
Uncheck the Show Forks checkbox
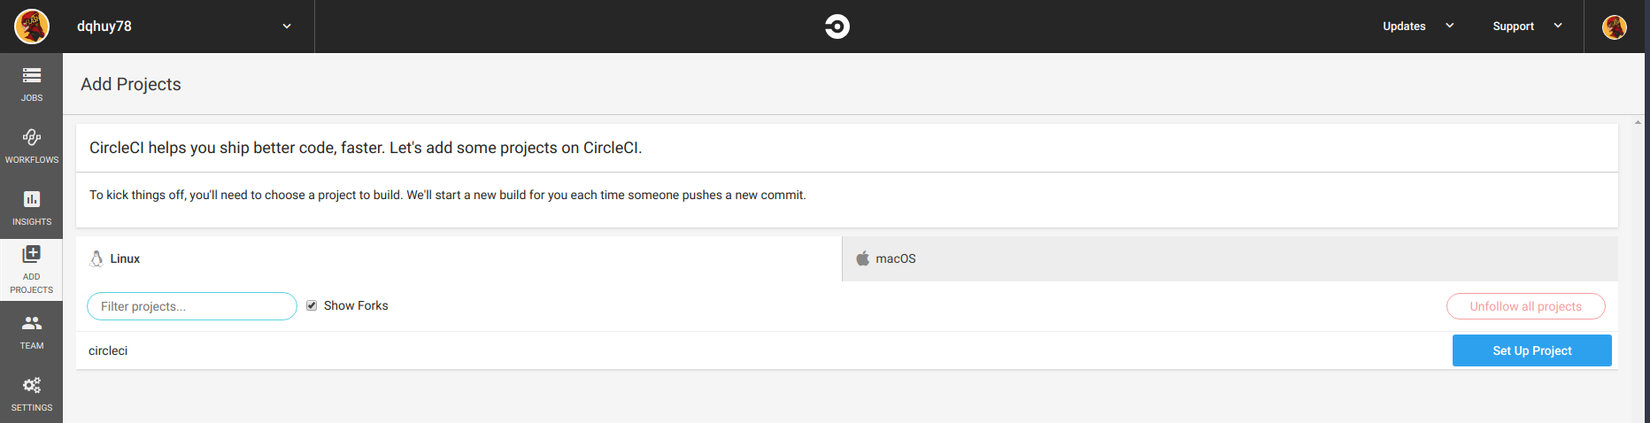click(312, 306)
